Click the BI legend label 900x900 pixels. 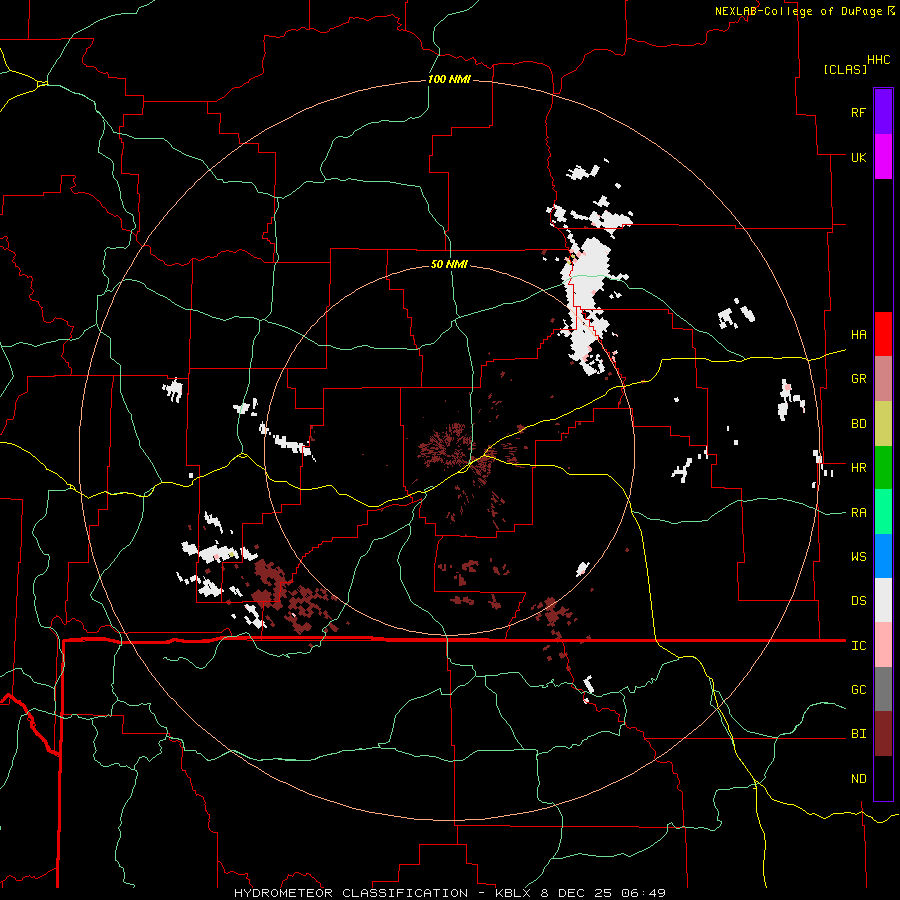858,734
